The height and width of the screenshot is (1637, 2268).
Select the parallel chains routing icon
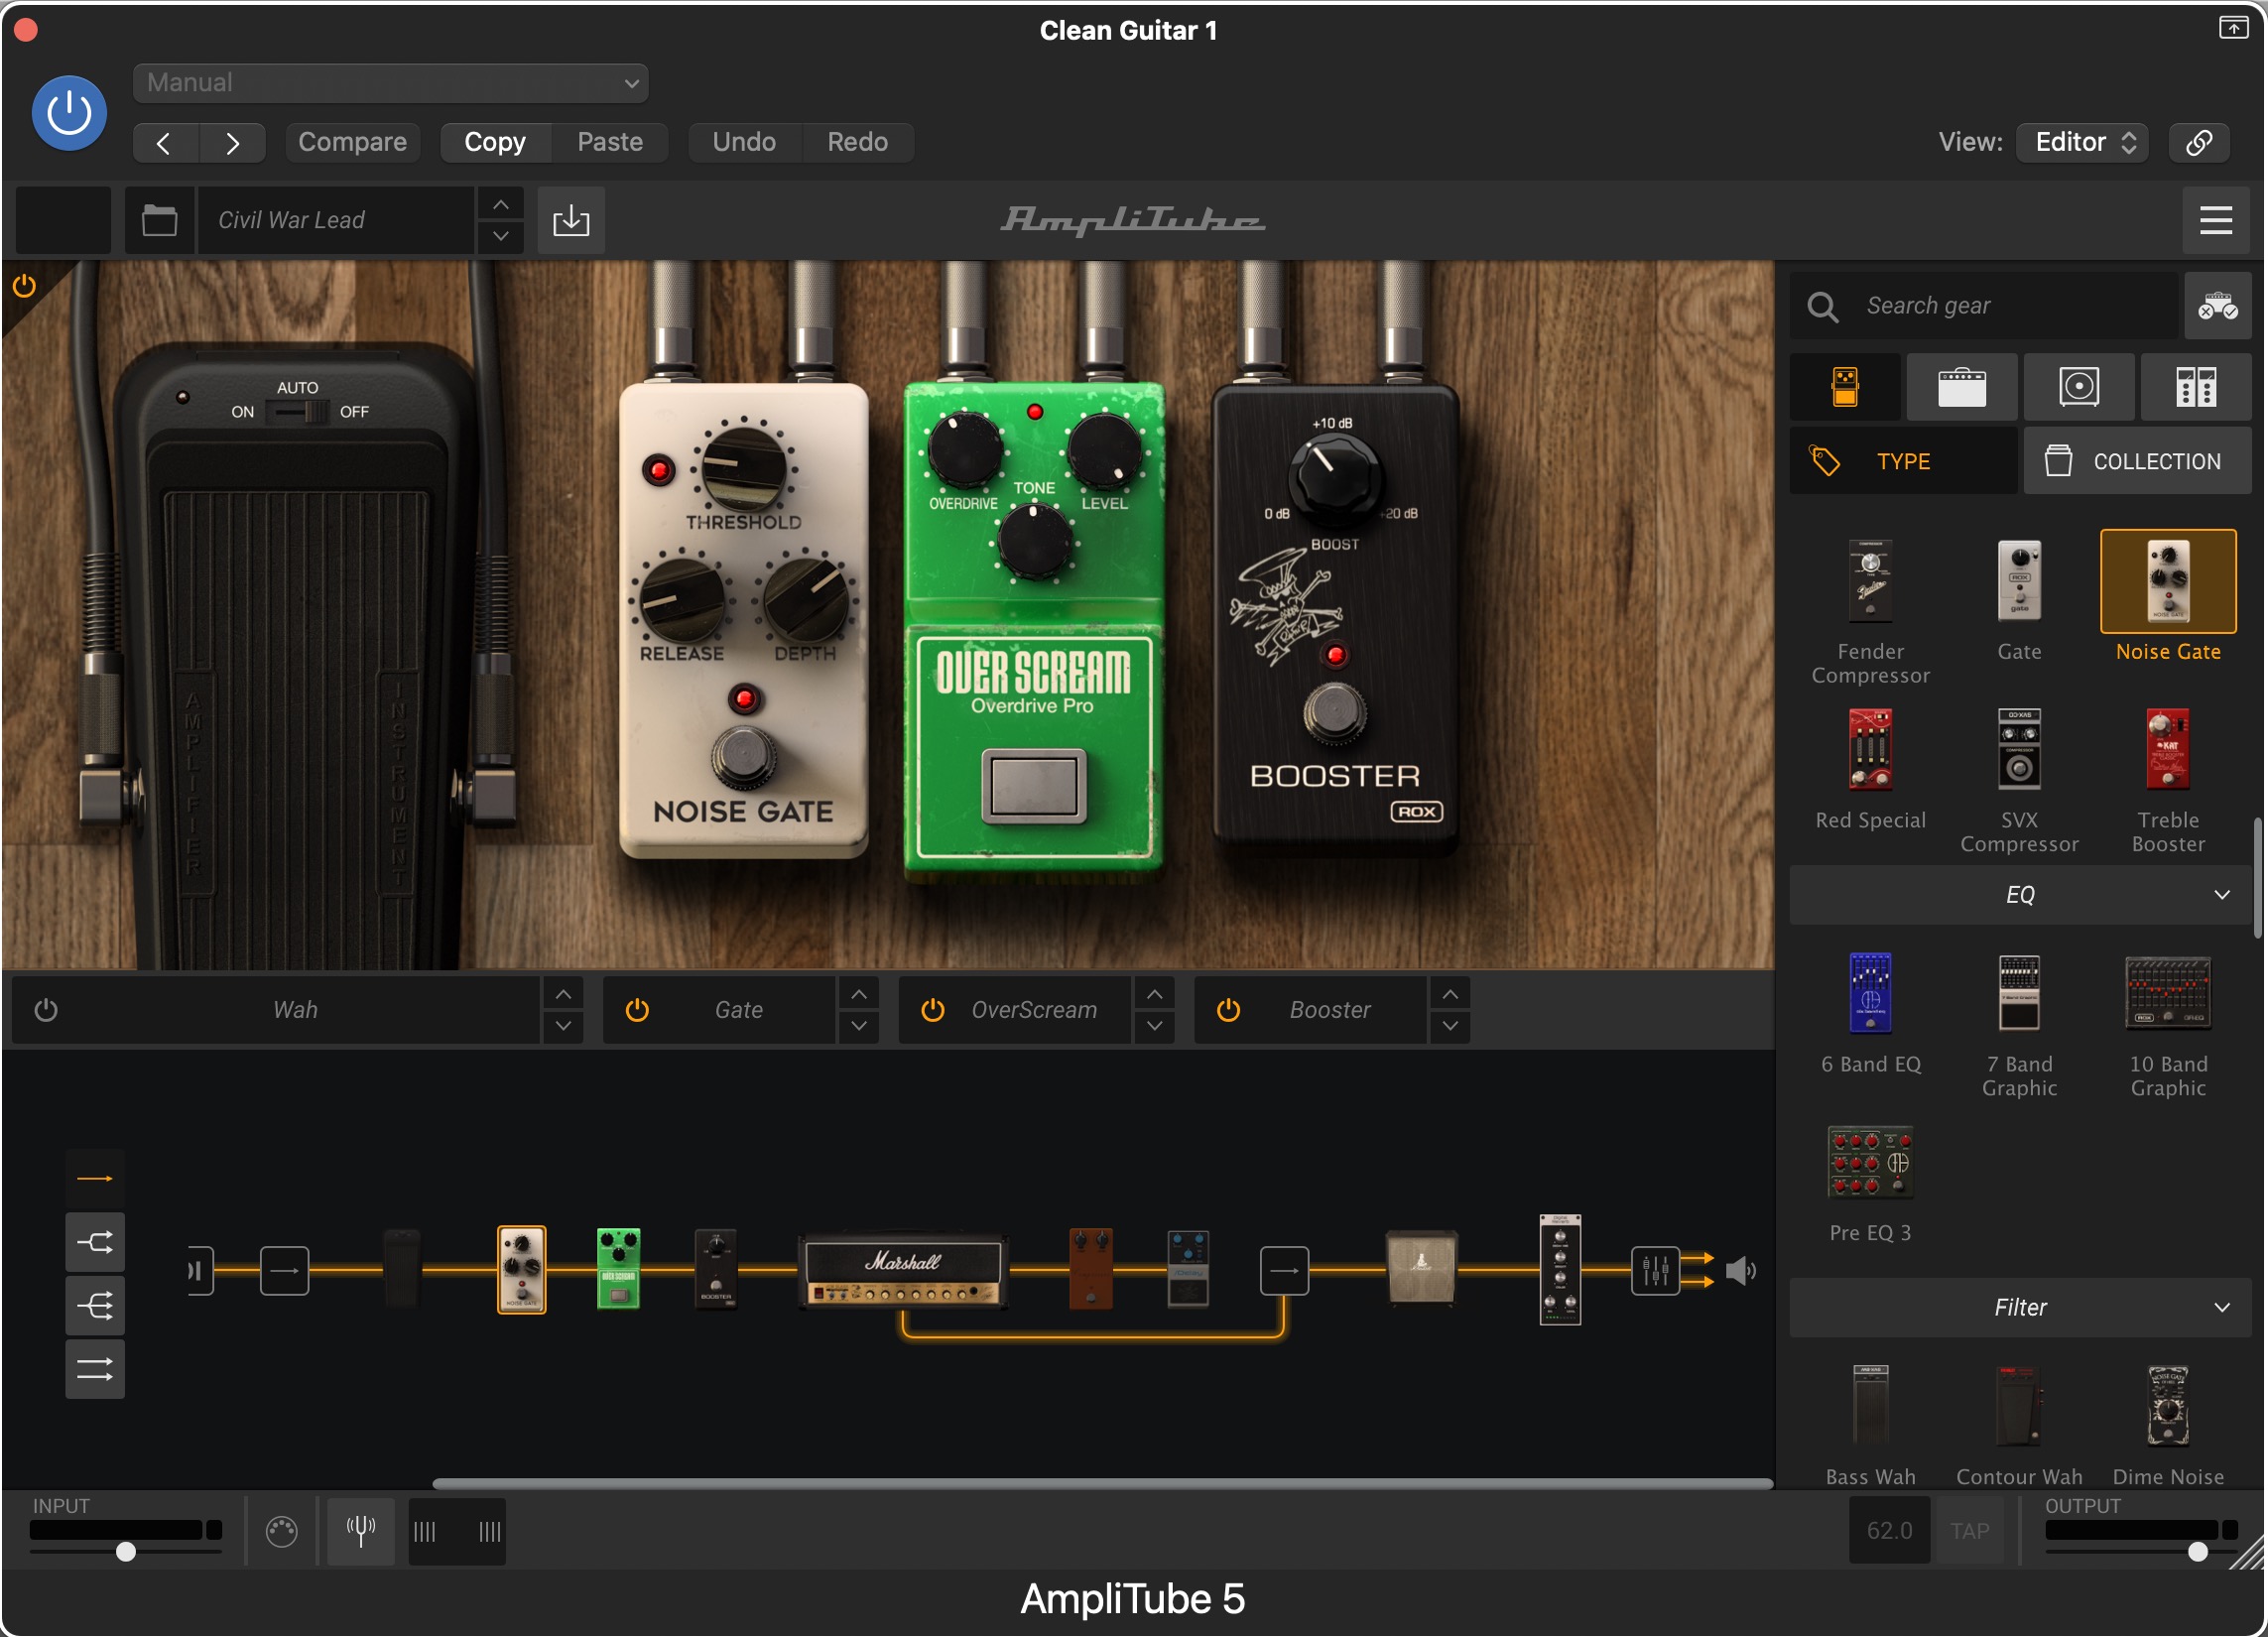[x=95, y=1369]
